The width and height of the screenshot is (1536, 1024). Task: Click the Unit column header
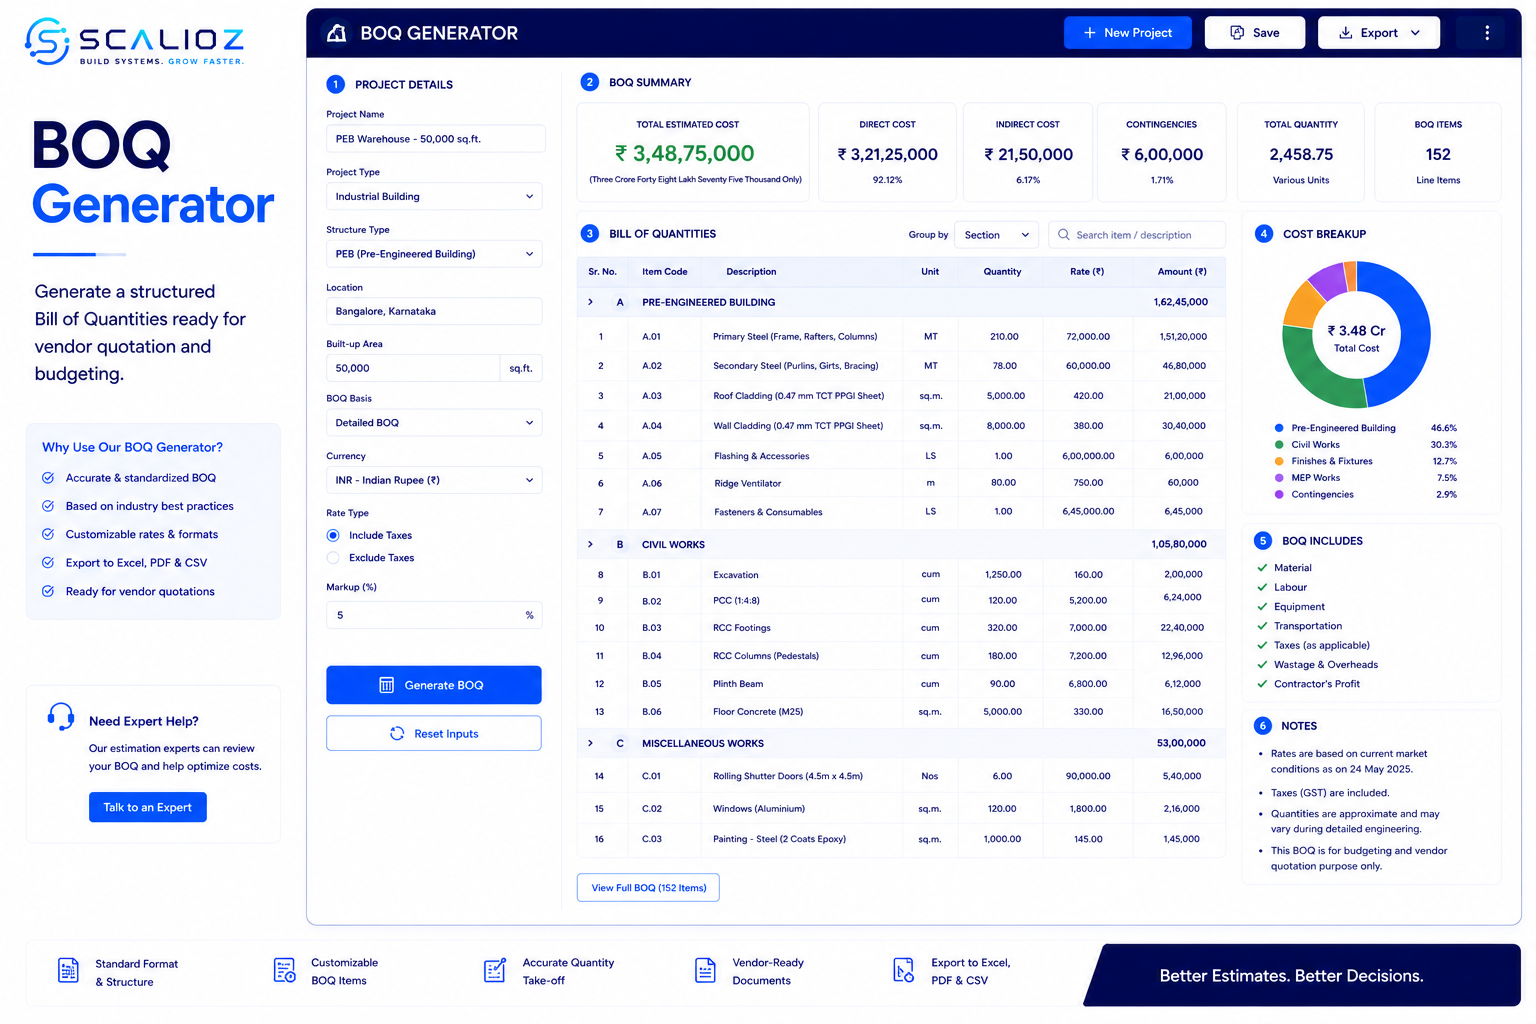pyautogui.click(x=930, y=272)
